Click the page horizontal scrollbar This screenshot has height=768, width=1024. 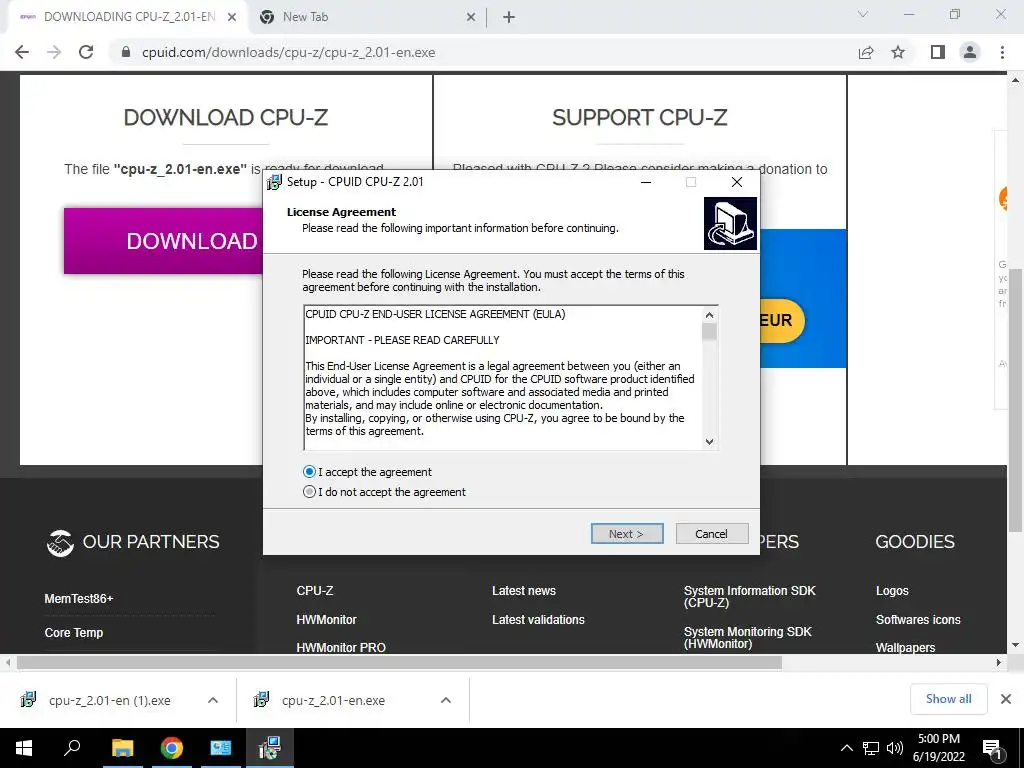399,662
